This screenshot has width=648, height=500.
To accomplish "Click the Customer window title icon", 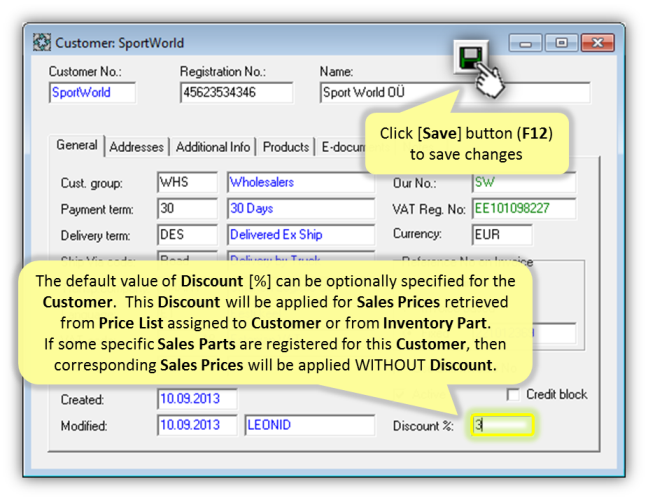I will [x=42, y=43].
